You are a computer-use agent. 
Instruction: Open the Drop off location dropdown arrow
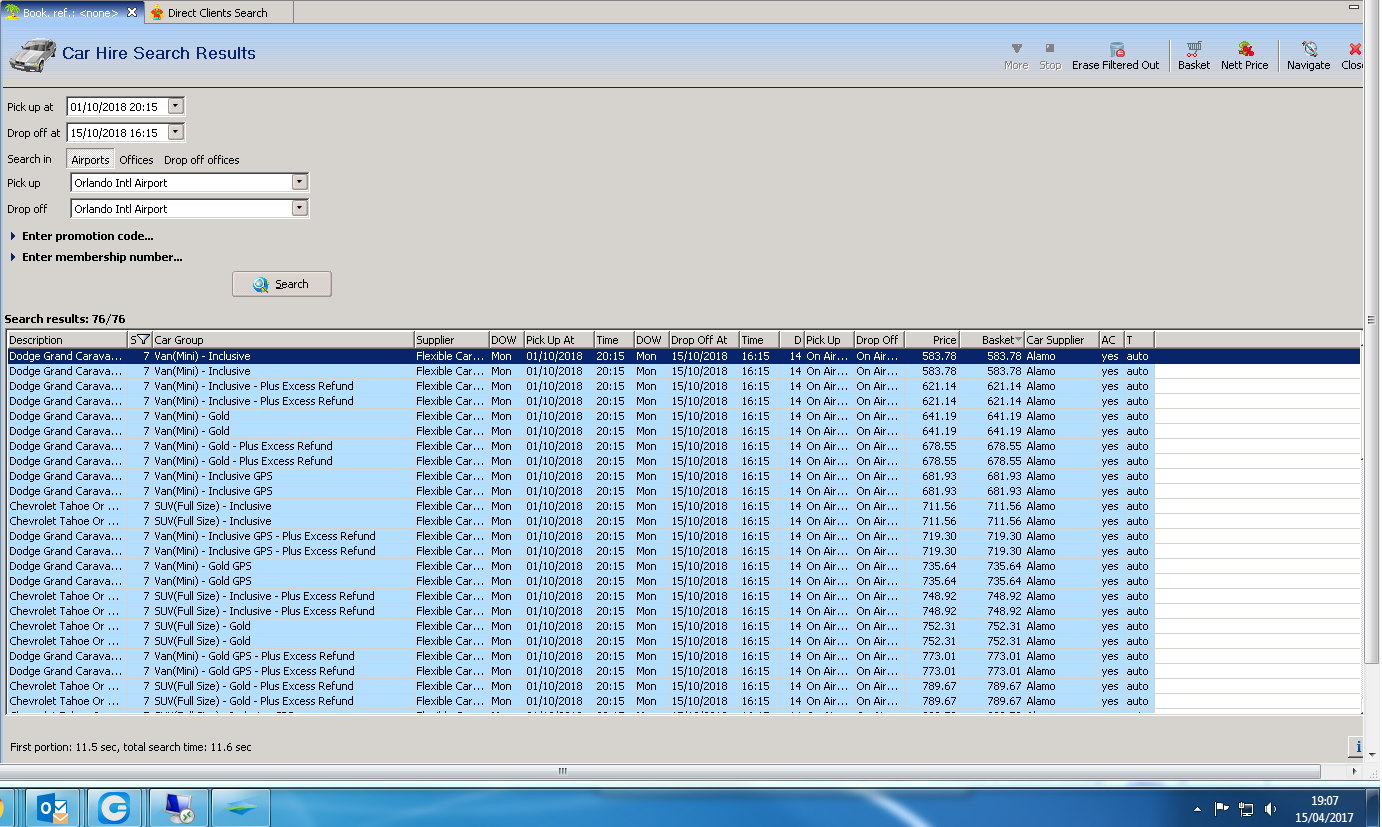[x=299, y=208]
